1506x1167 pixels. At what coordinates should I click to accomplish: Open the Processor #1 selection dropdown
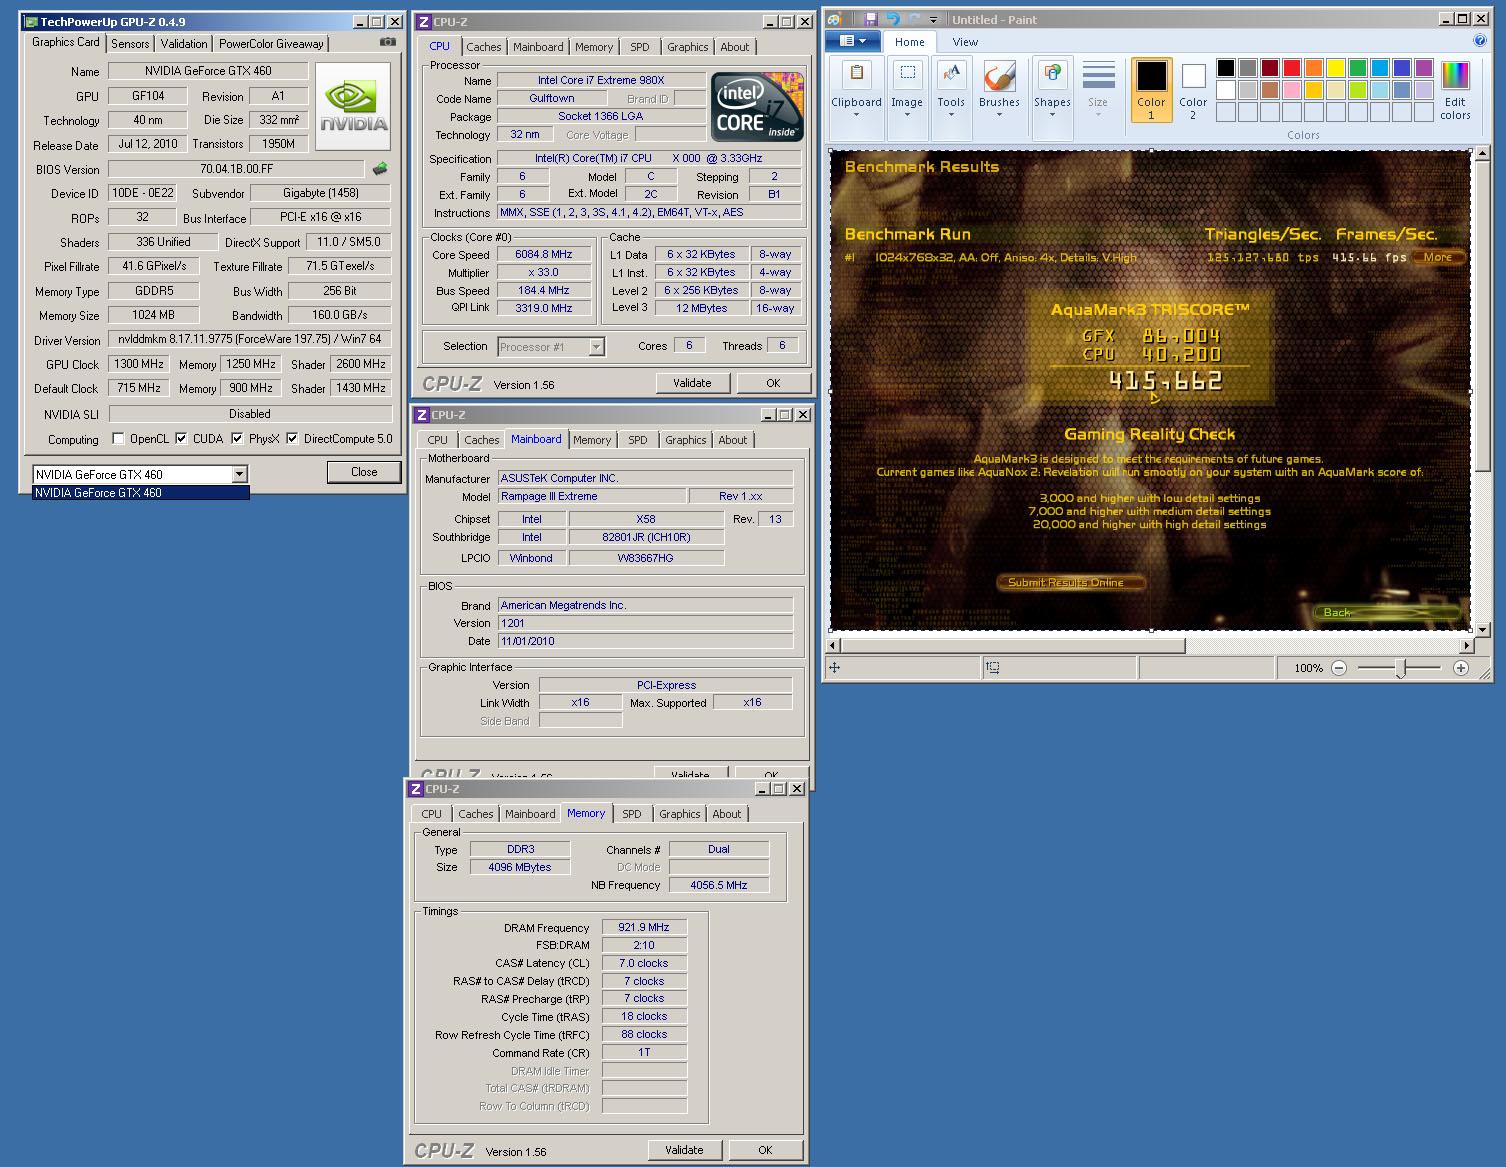tap(596, 347)
